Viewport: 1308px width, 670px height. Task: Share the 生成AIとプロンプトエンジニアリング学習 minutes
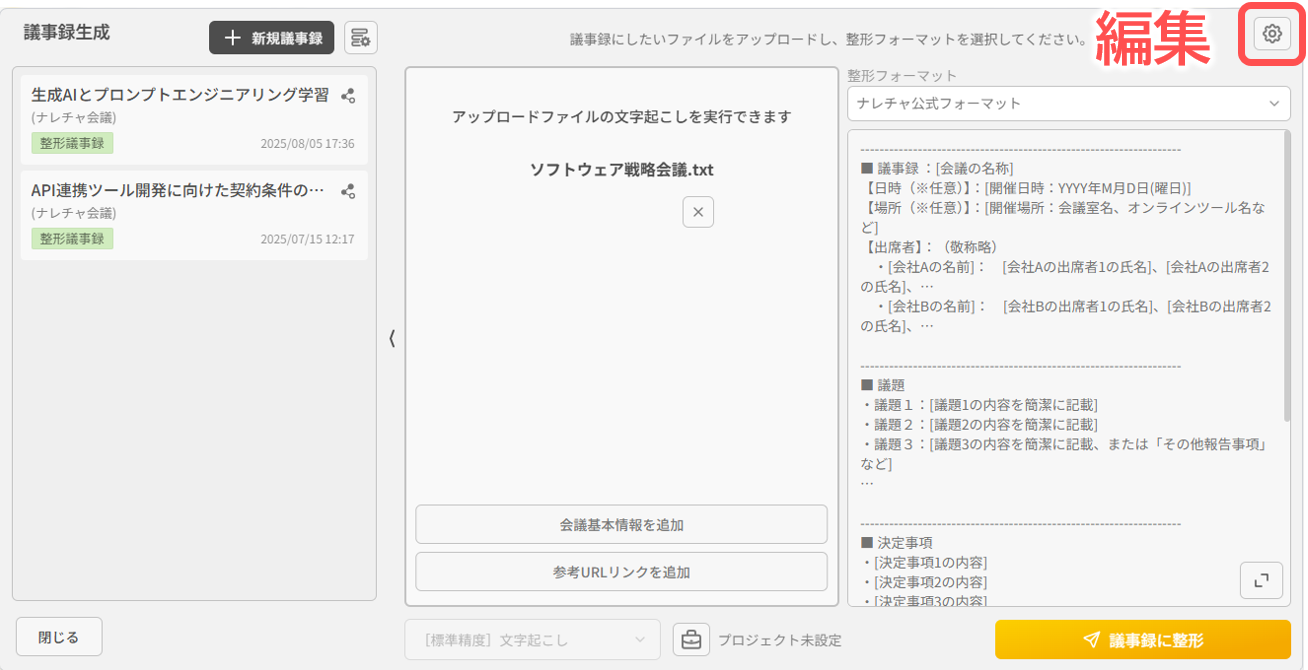[x=348, y=96]
